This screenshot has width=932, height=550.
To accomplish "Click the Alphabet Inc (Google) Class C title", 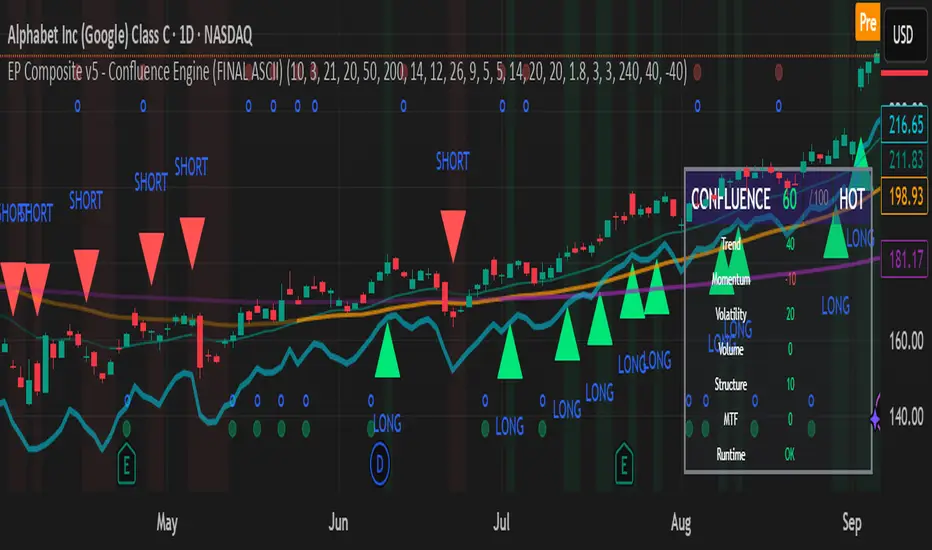I will [130, 36].
